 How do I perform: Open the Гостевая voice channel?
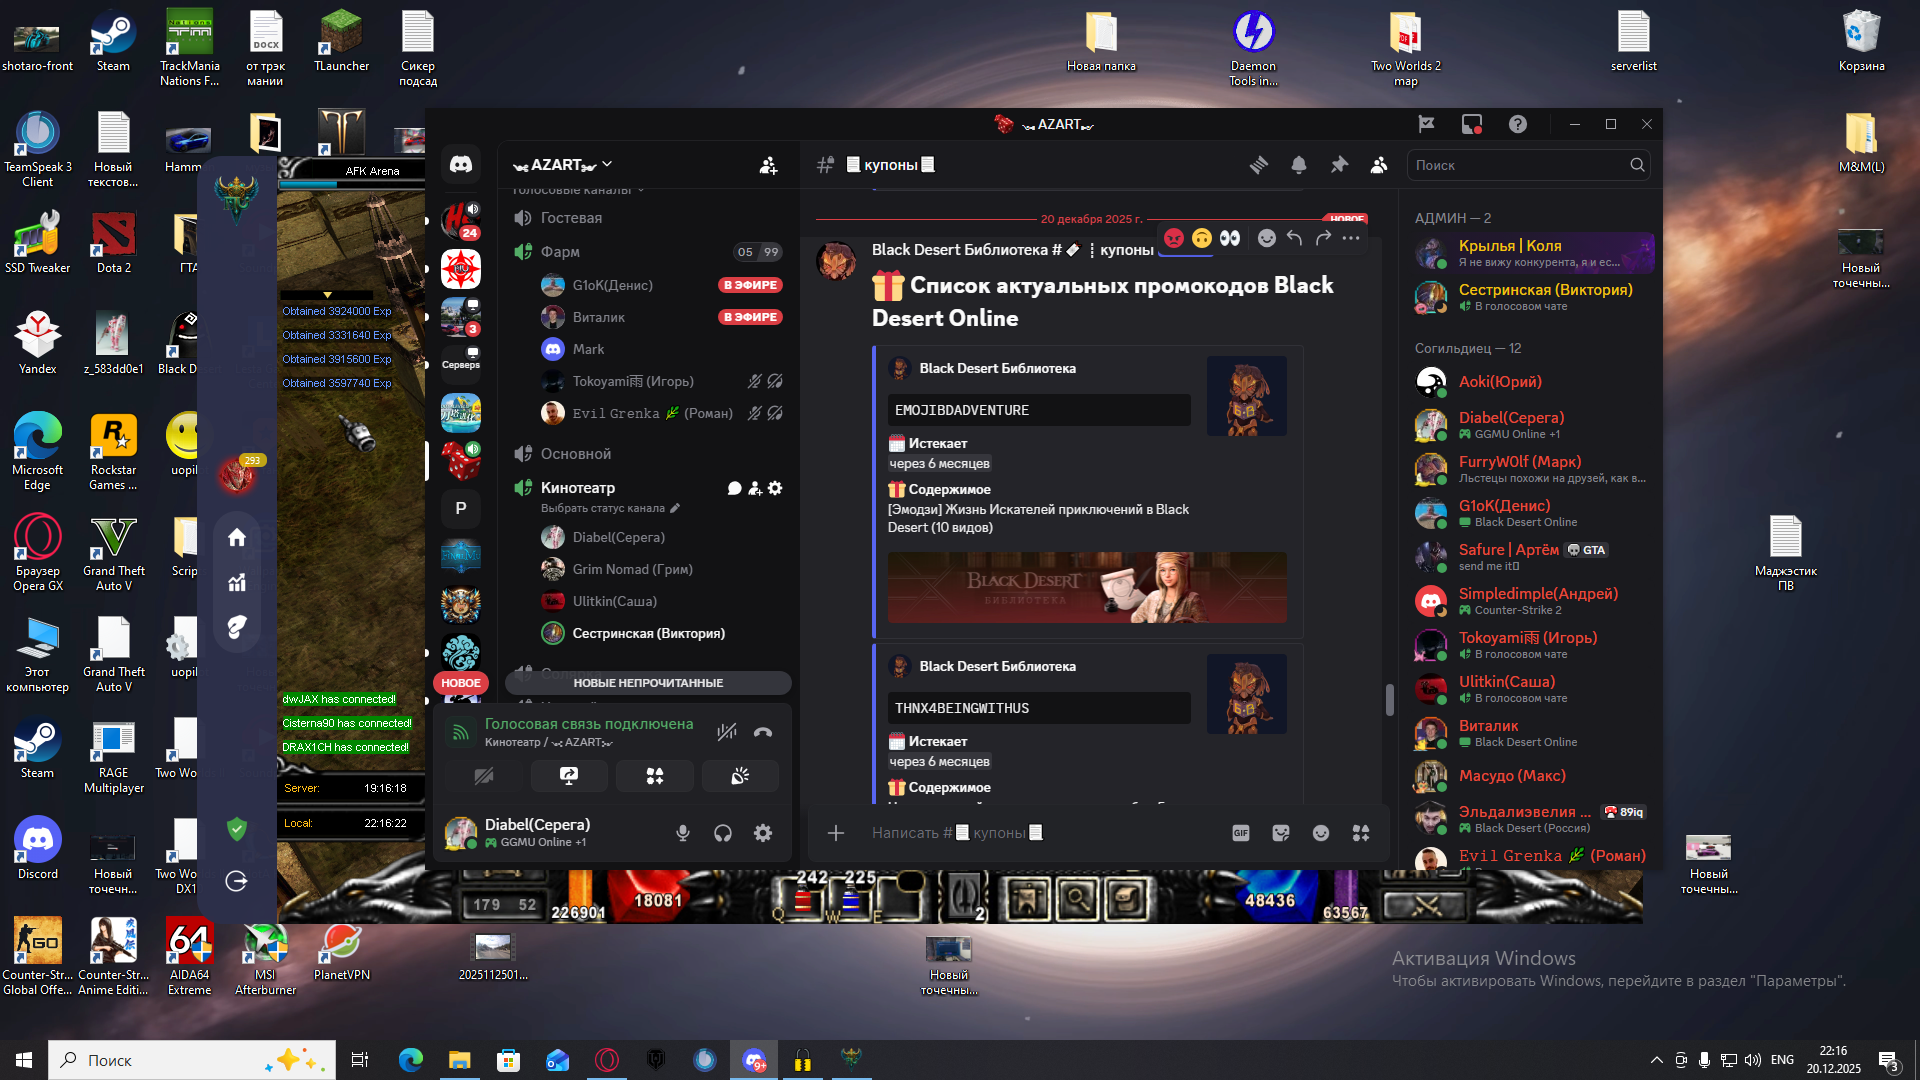[x=571, y=218]
